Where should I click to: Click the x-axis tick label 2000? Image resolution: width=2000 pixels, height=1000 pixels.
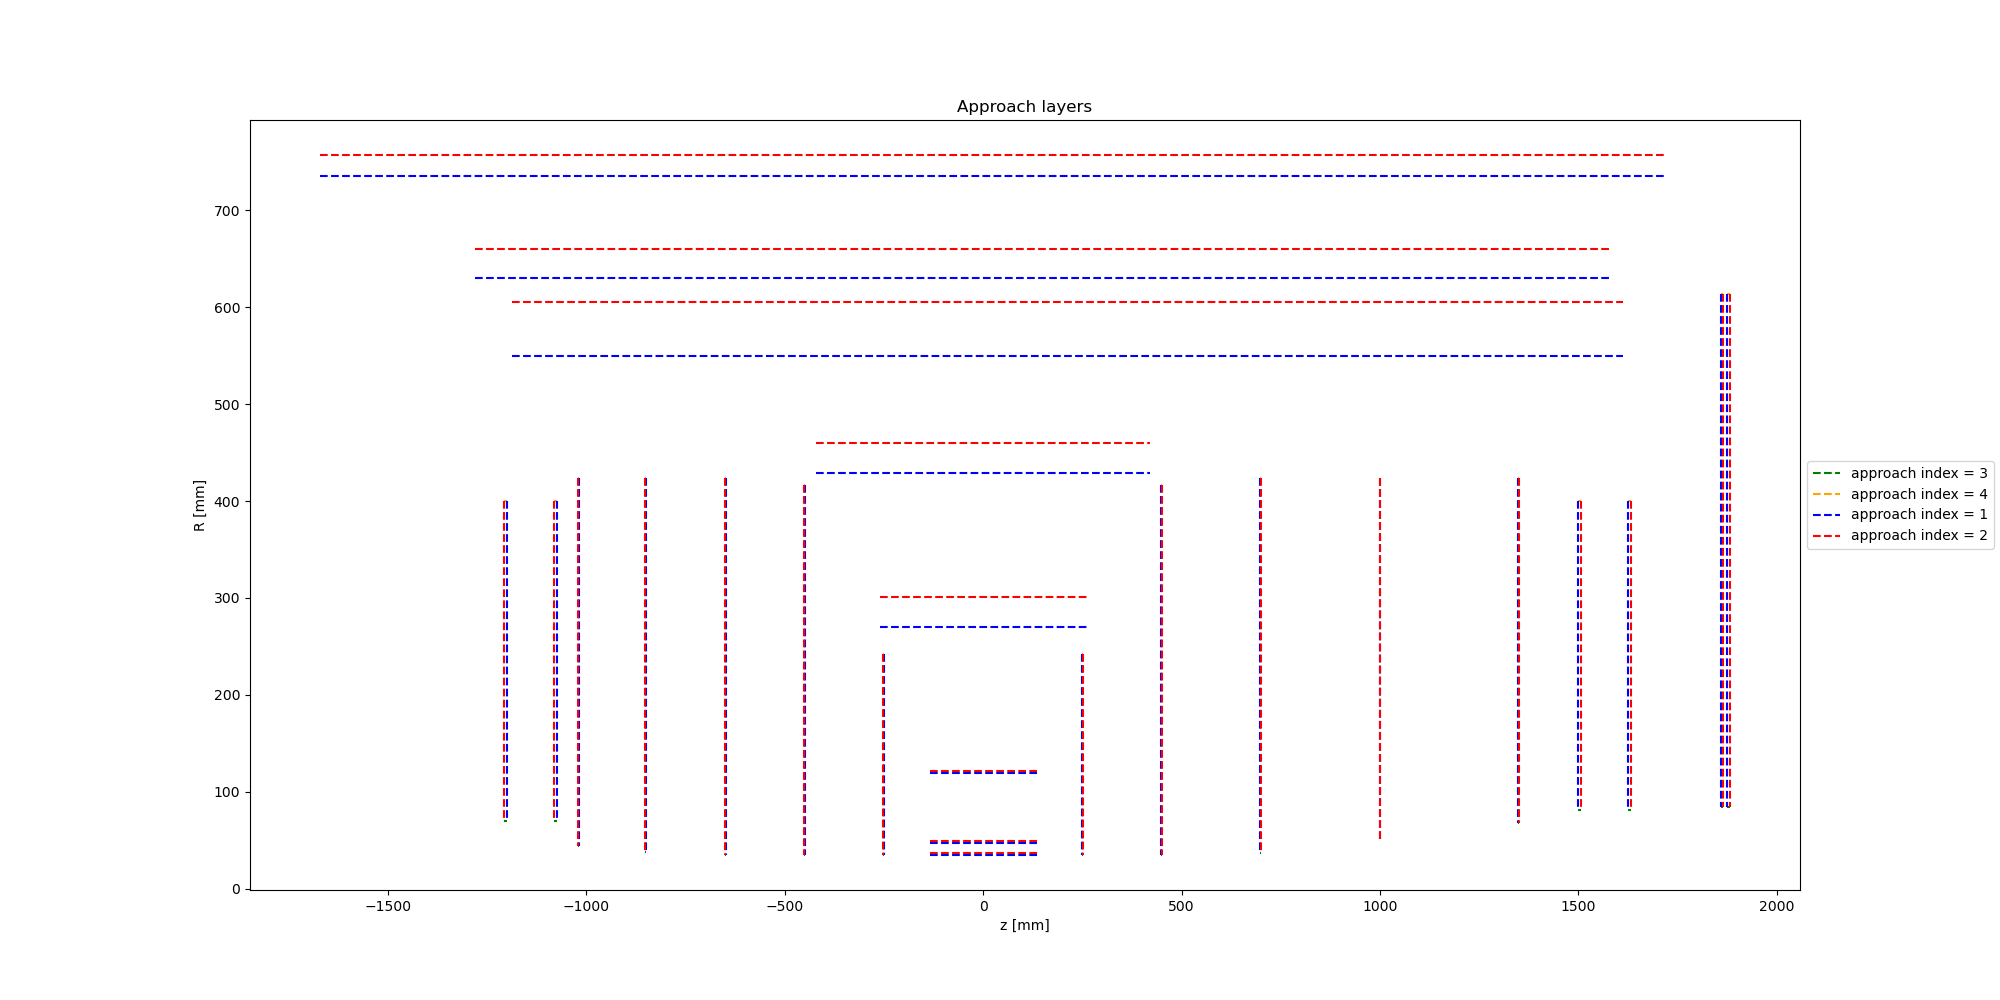coord(1777,907)
